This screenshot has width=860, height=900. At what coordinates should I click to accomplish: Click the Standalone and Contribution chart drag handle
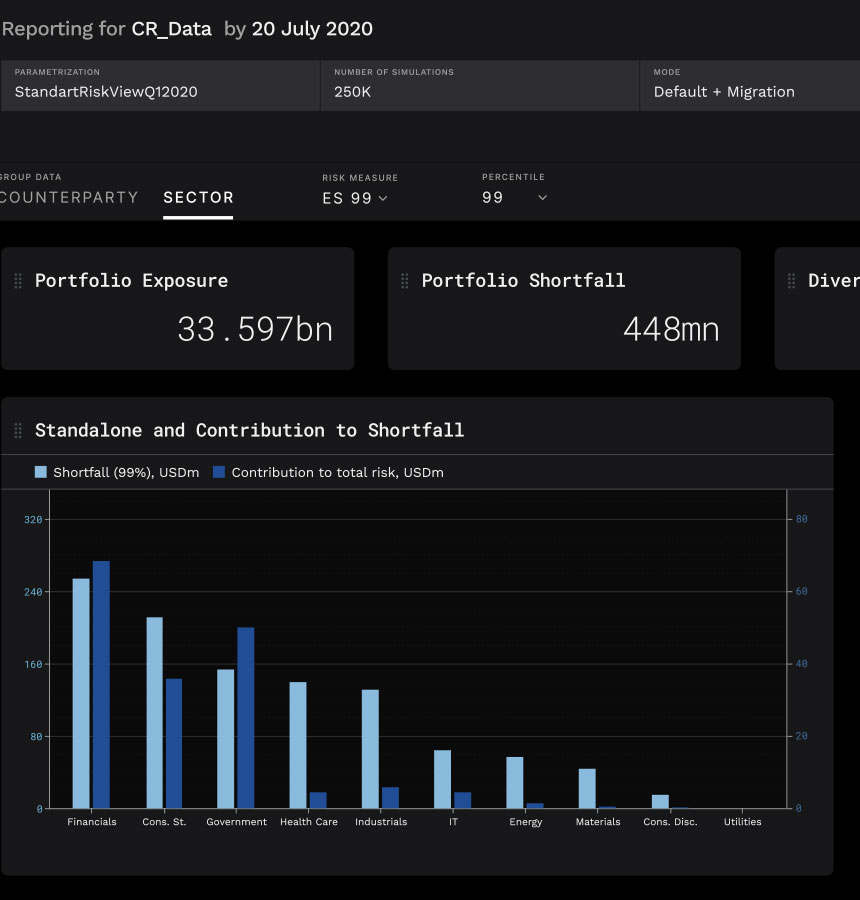(18, 430)
